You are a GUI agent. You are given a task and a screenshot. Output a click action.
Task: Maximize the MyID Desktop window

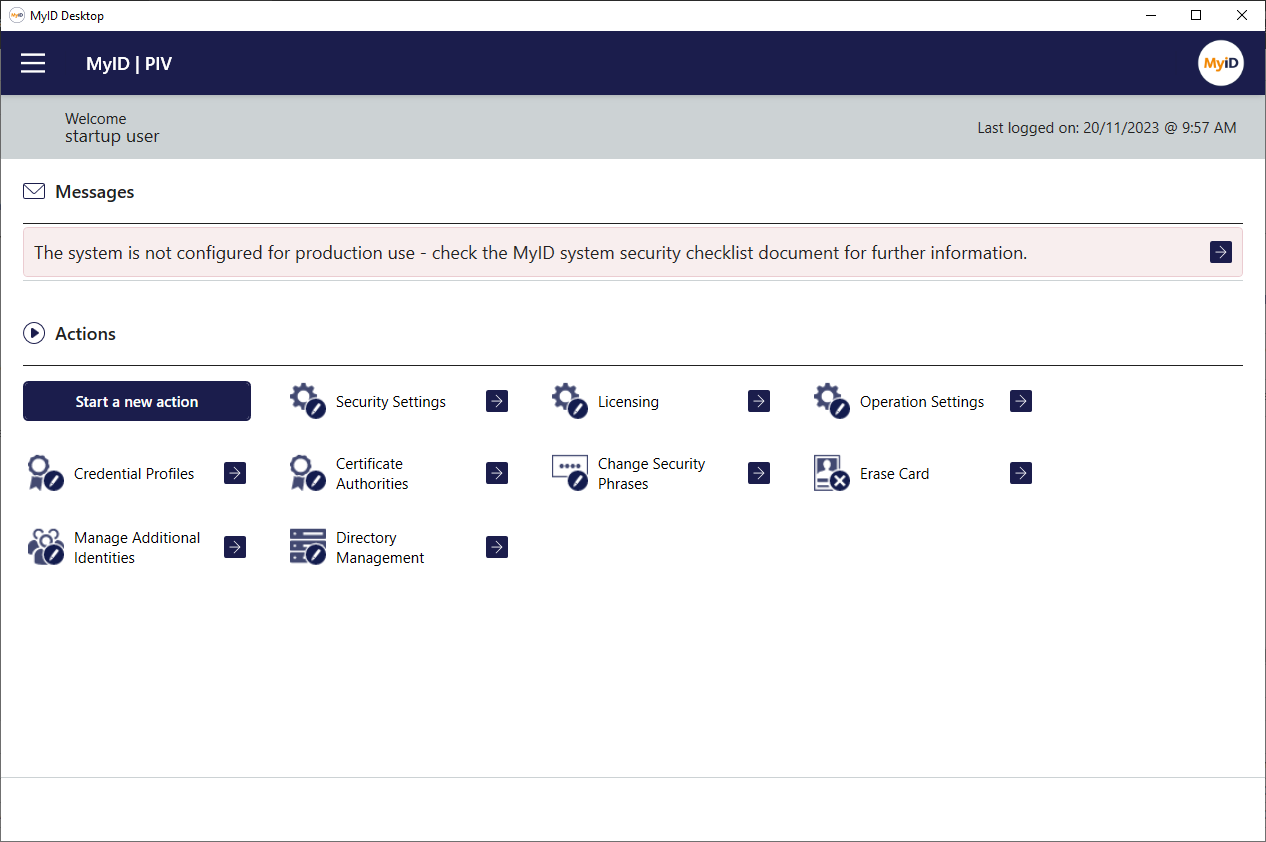tap(1196, 15)
